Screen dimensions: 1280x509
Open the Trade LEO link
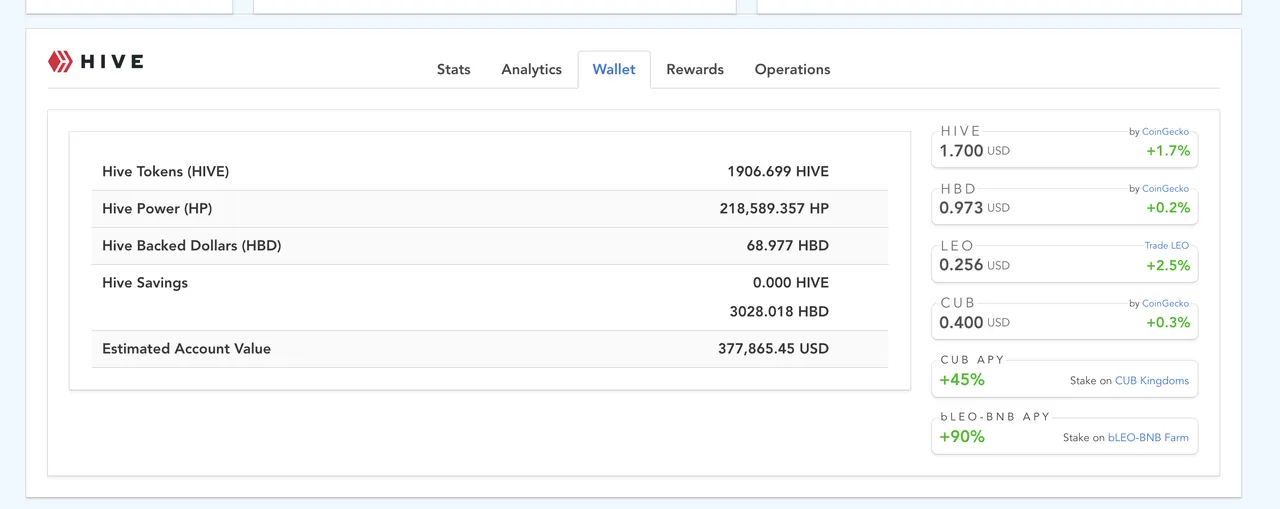click(1167, 245)
